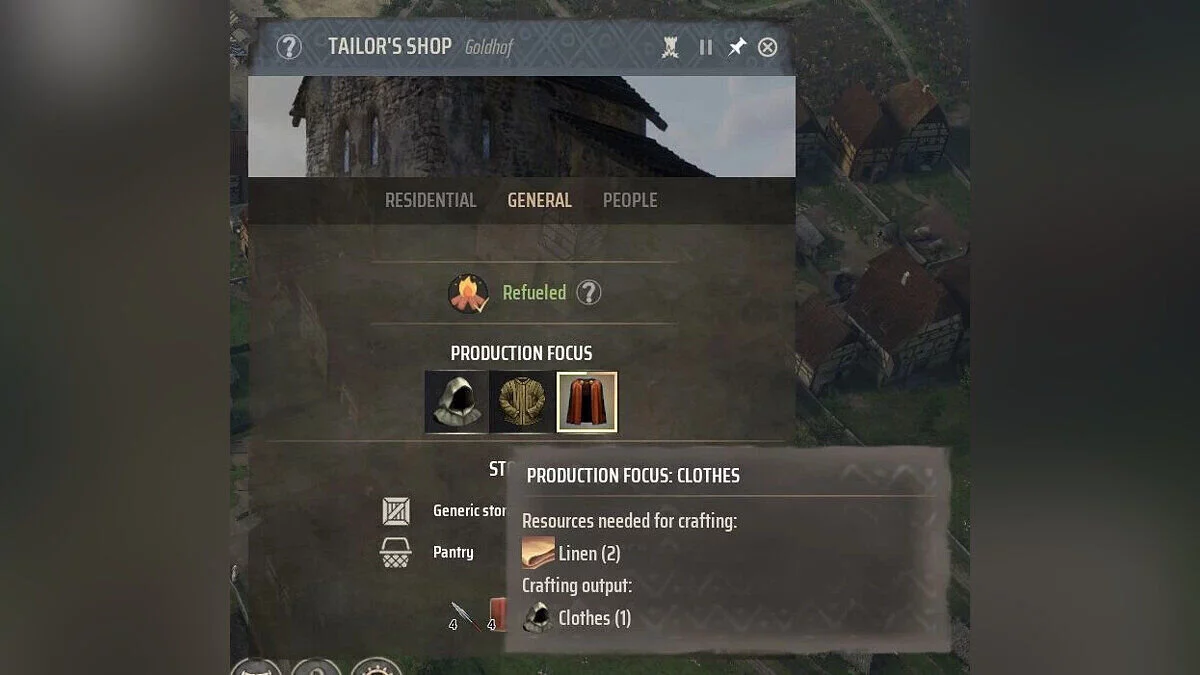Image resolution: width=1200 pixels, height=675 pixels.
Task: Click the Clothes output icon in tooltip
Action: 538,617
